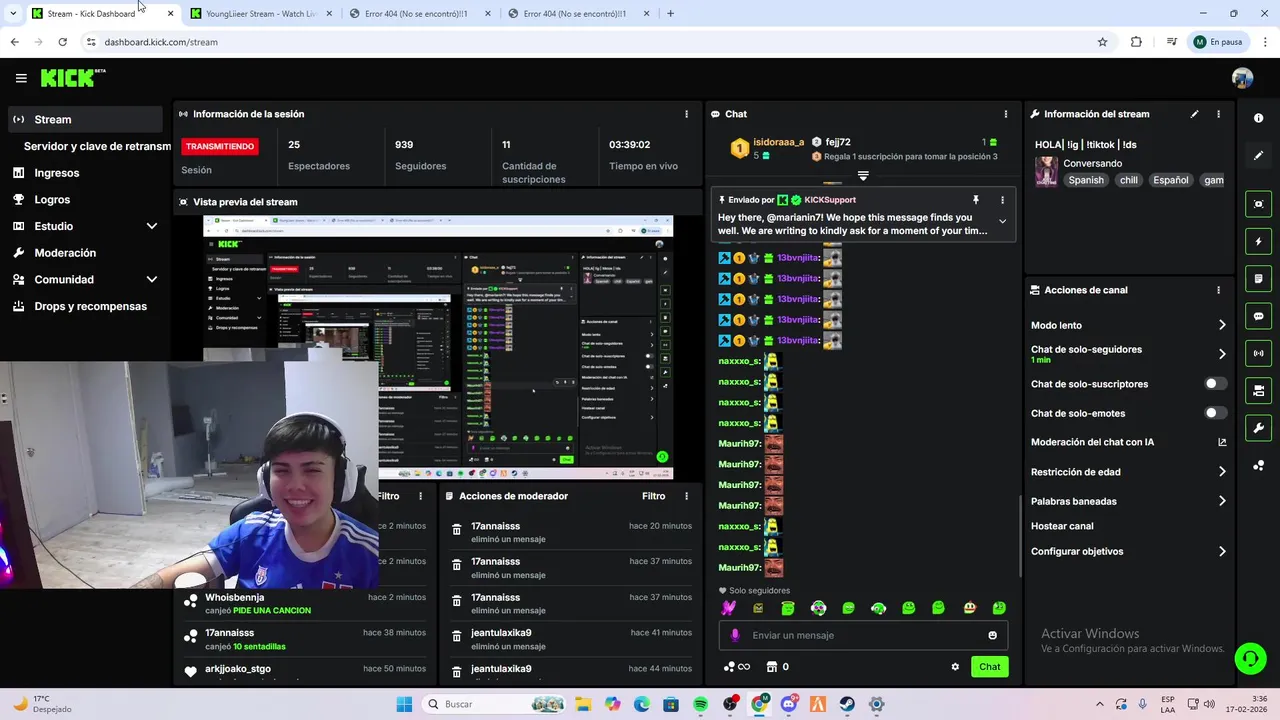The height and width of the screenshot is (720, 1280).
Task: Select the chill stream tag
Action: click(x=1129, y=180)
